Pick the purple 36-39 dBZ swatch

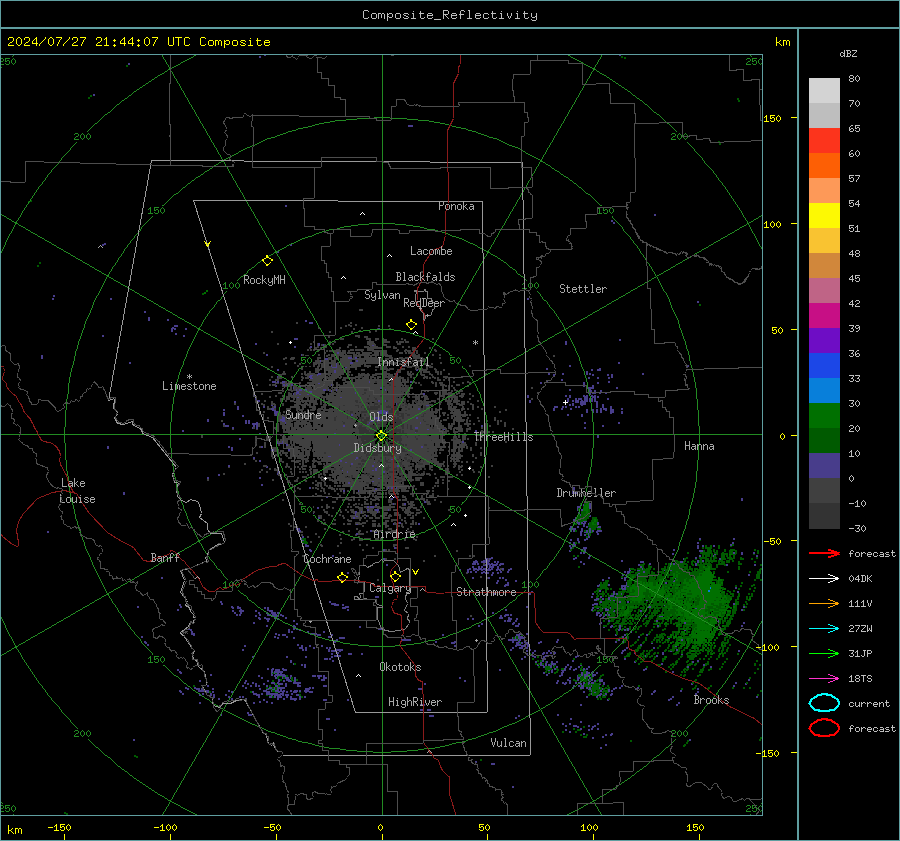point(824,340)
